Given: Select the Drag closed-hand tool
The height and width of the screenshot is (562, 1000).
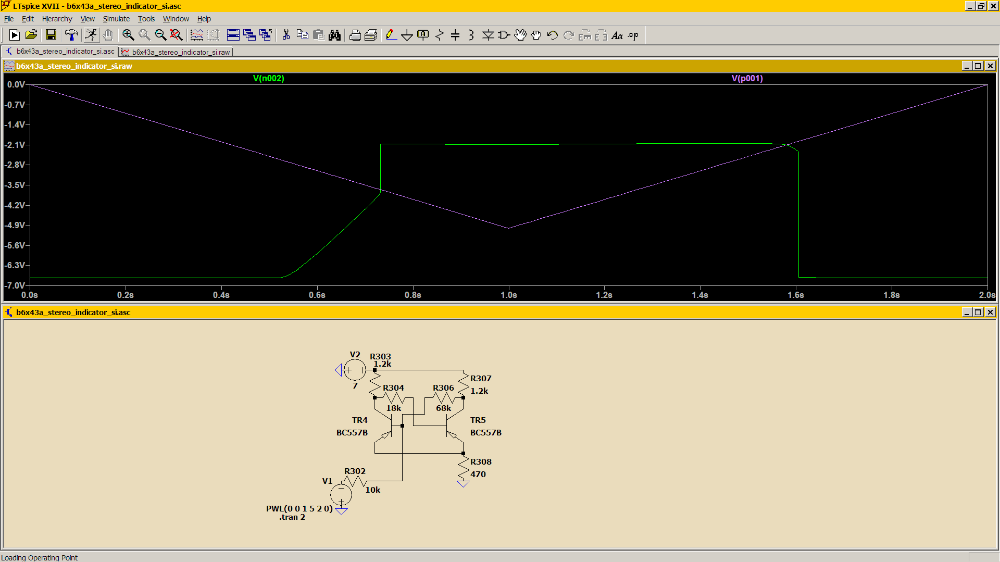Looking at the screenshot, I should point(536,35).
